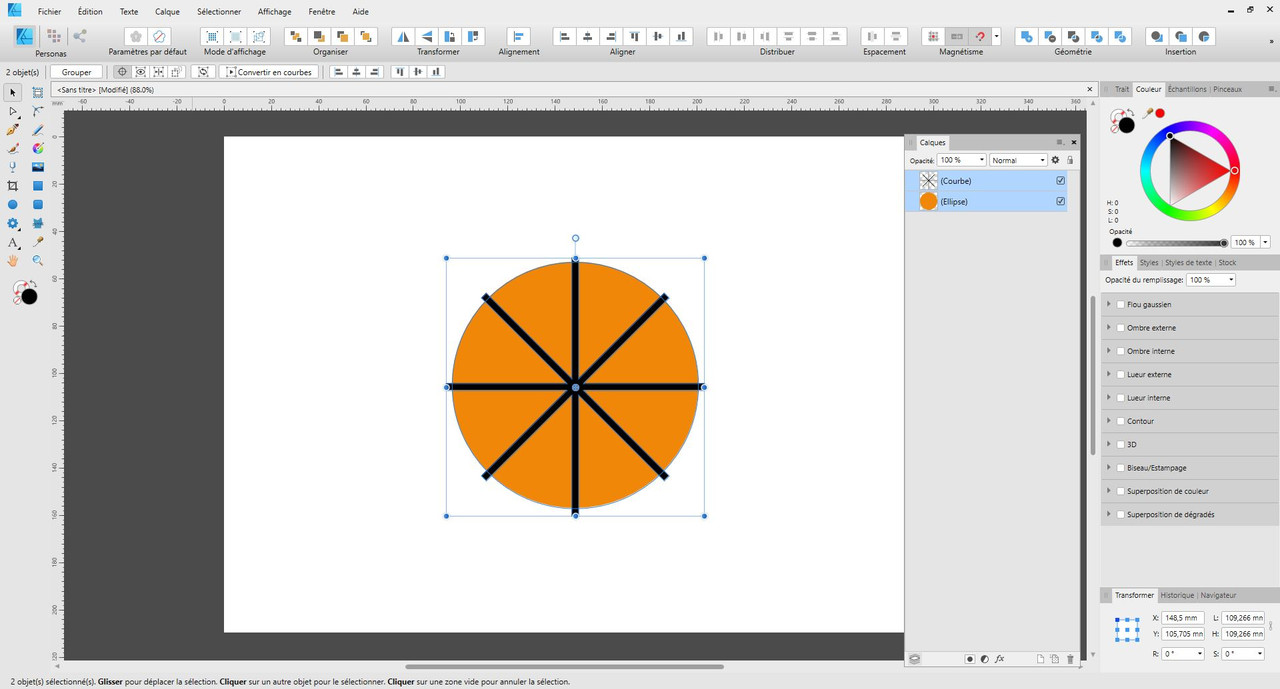Screen dimensions: 1280x689
Task: Choose the Cog shape tool
Action: click(13, 223)
